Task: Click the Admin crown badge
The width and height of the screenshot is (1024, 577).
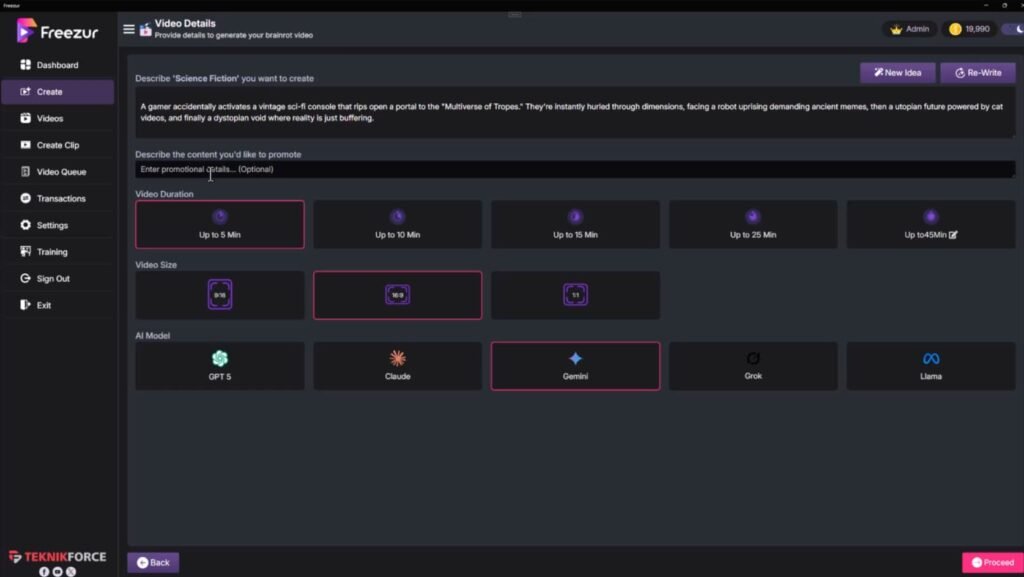Action: pos(909,29)
